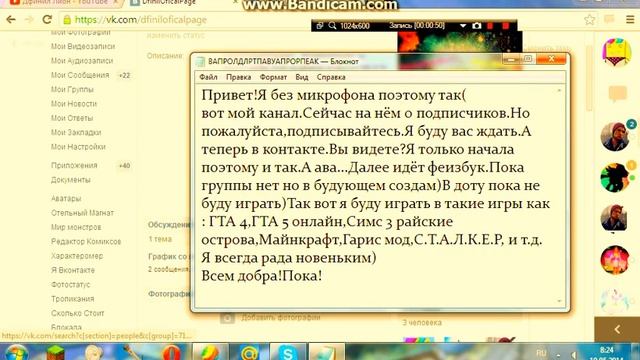
Task: Open the Bandicam dropdown arrow
Action: [x=463, y=26]
